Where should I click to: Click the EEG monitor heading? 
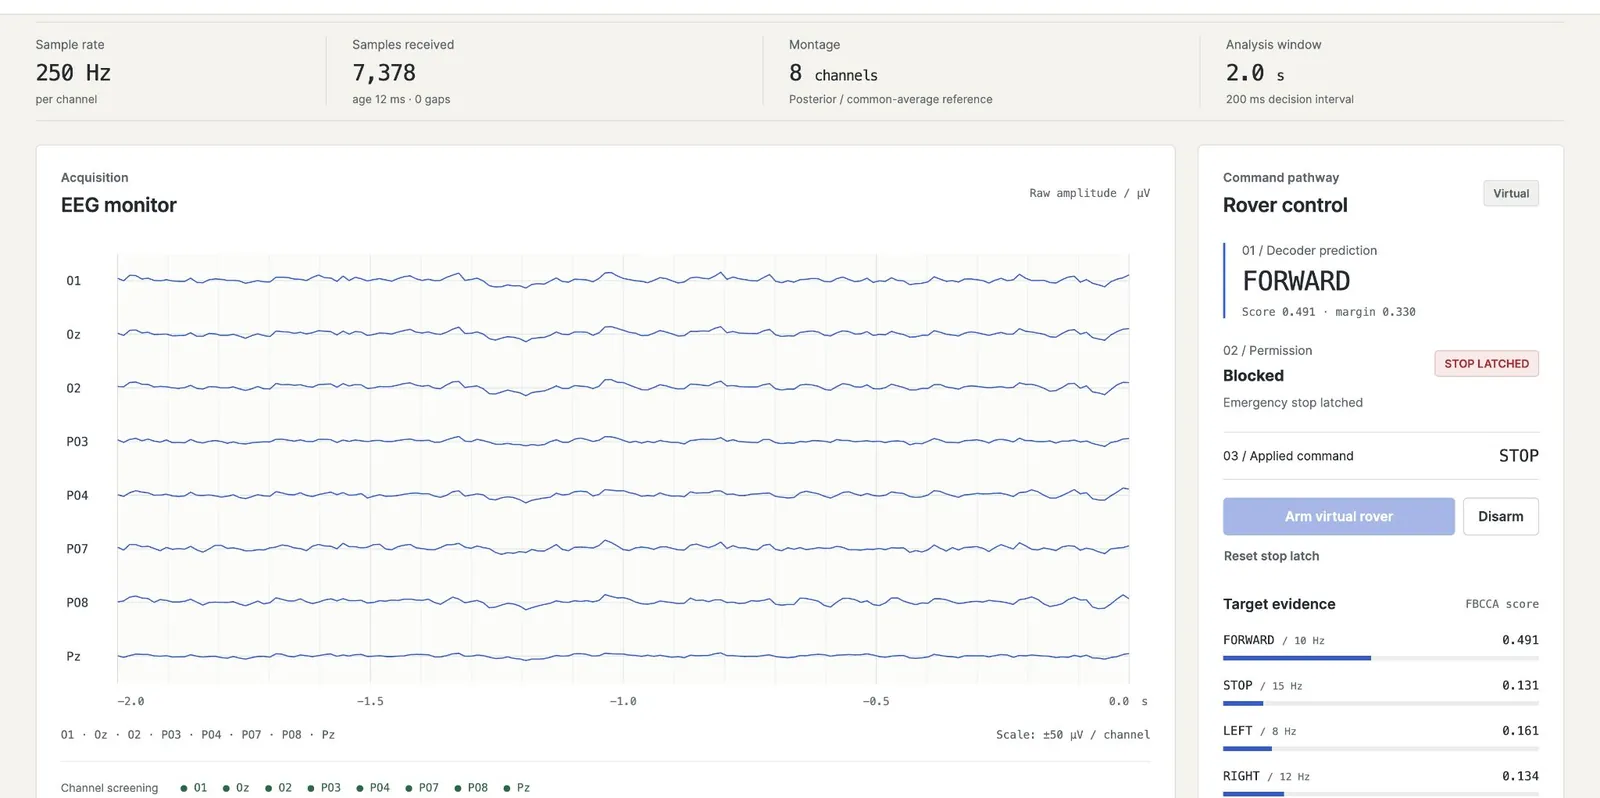118,205
